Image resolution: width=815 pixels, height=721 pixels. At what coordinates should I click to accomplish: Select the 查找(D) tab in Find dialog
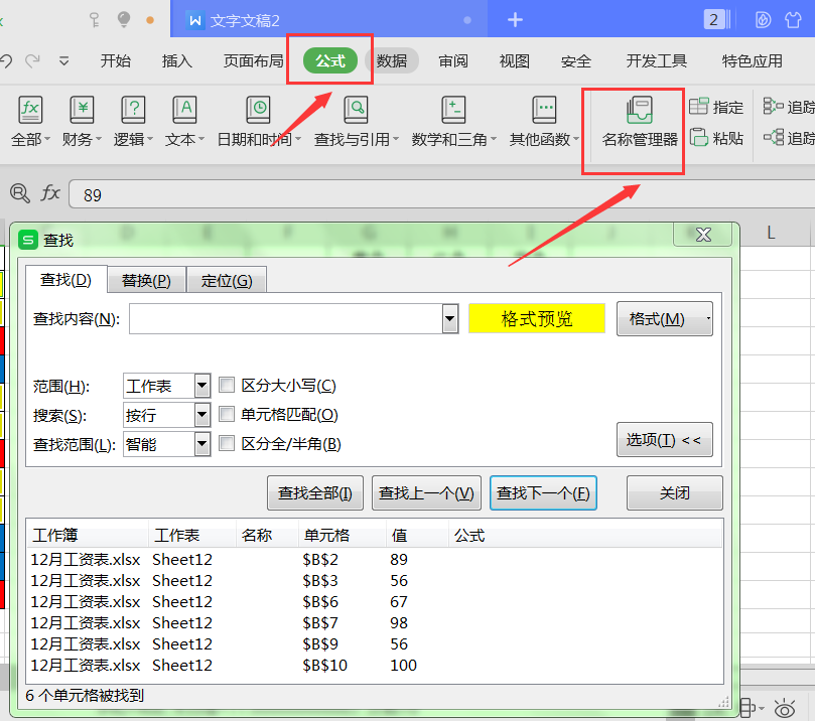coord(66,280)
